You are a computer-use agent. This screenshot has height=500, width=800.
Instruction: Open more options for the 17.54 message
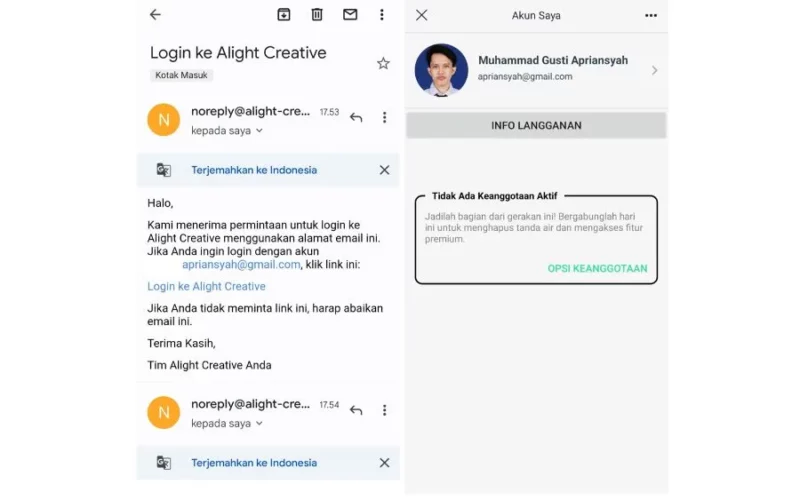coord(384,410)
